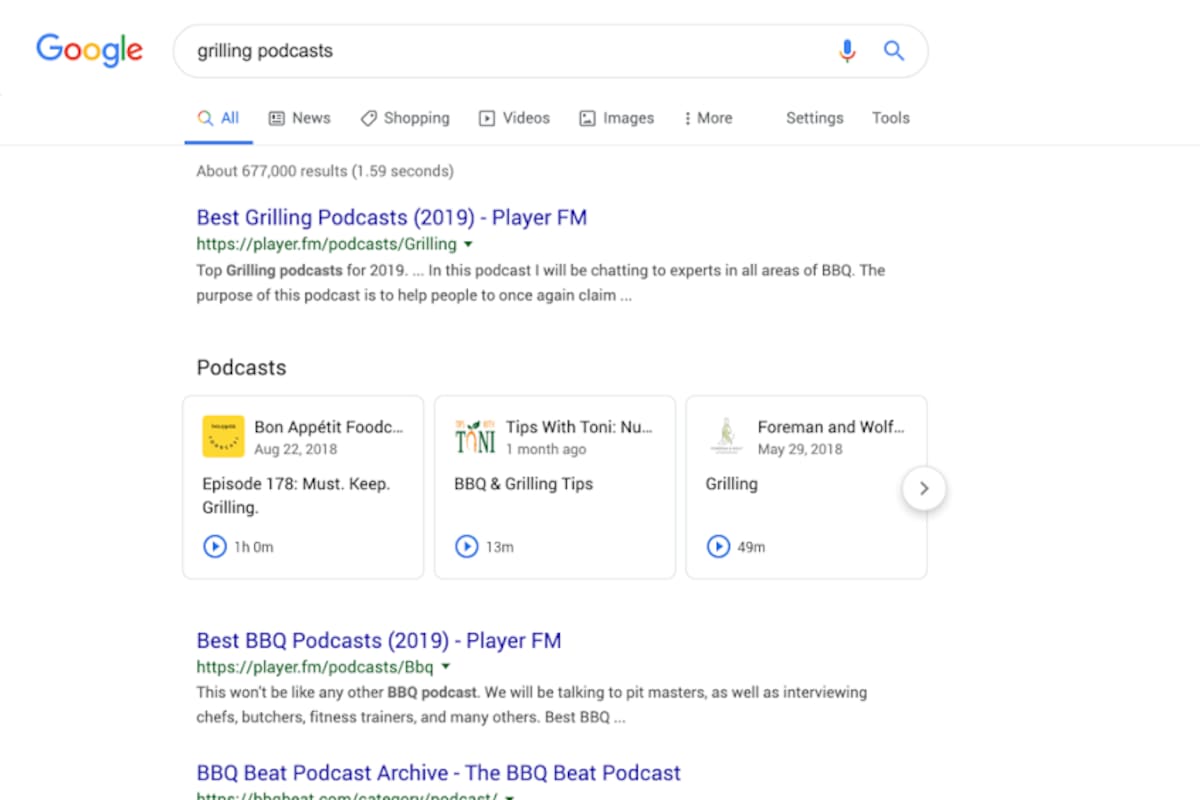Open BBQ & Grilling Tips episode title
Viewport: 1200px width, 800px height.
pos(523,484)
